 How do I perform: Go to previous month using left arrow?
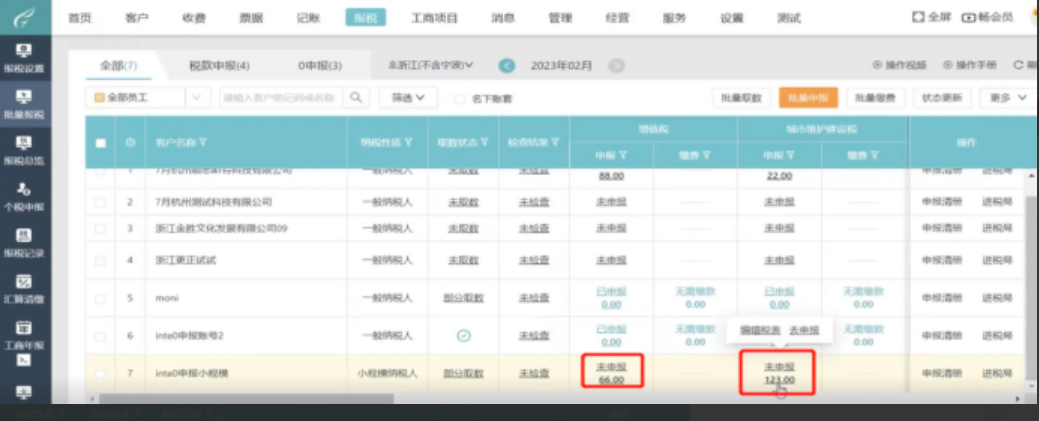coord(507,66)
